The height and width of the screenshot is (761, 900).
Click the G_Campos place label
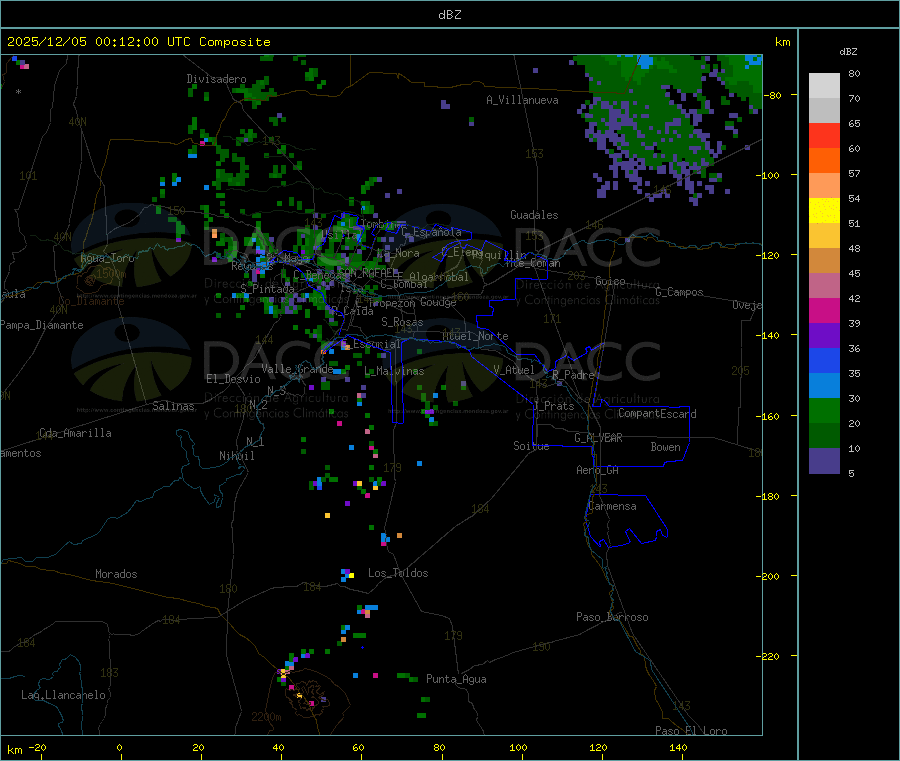[x=680, y=292]
